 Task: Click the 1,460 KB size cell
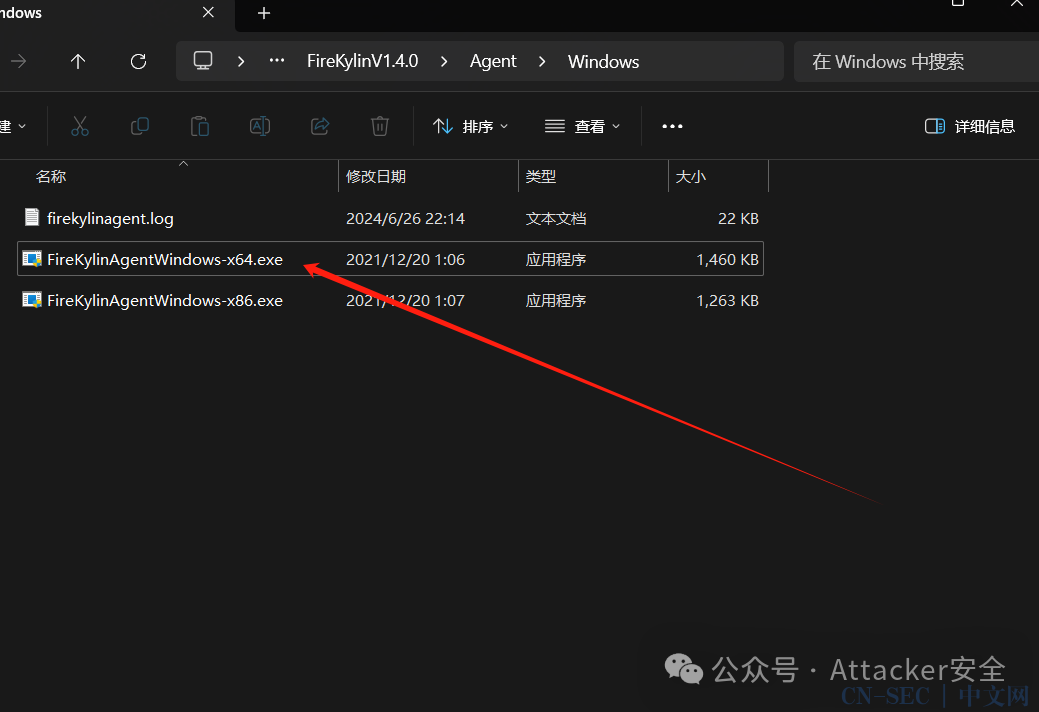pyautogui.click(x=728, y=260)
